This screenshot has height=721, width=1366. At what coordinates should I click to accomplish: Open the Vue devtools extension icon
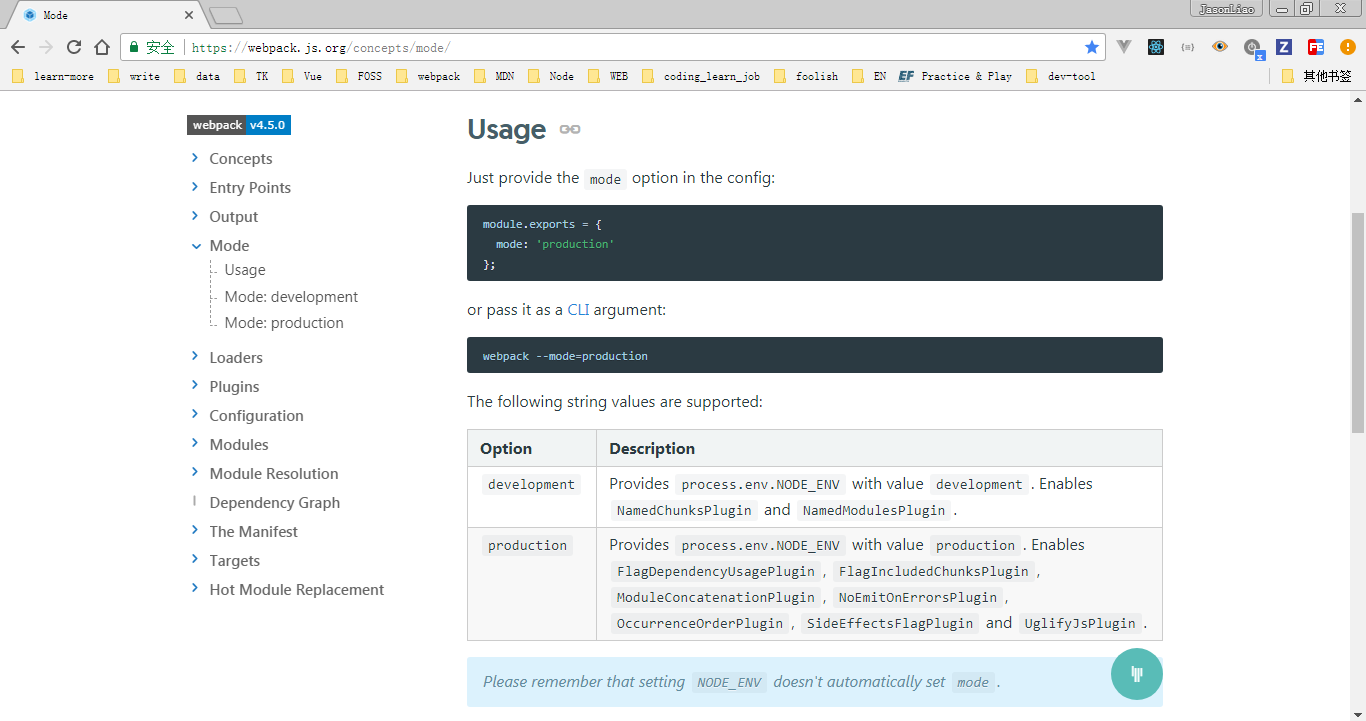tap(1124, 47)
